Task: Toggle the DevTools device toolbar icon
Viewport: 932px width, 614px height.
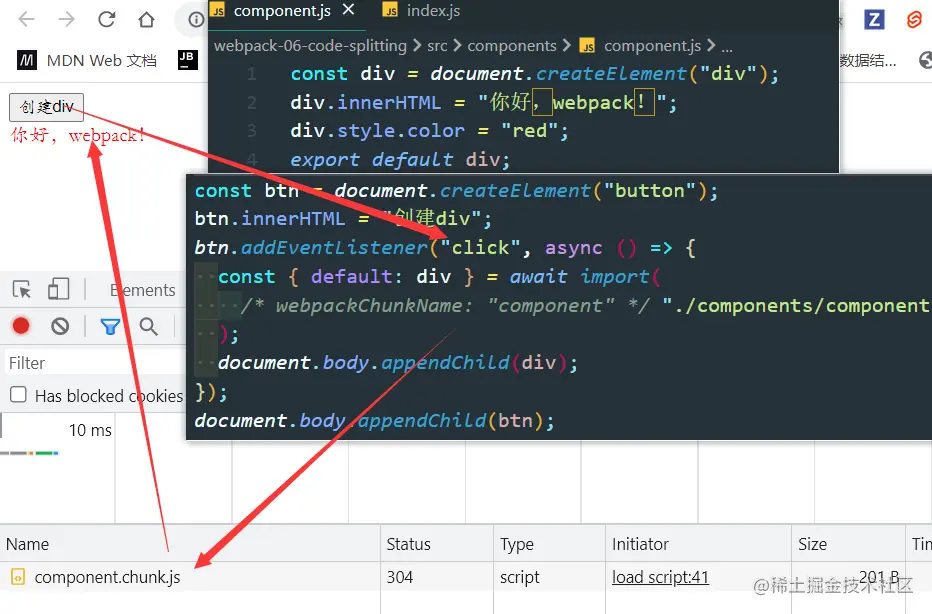Action: [x=58, y=289]
